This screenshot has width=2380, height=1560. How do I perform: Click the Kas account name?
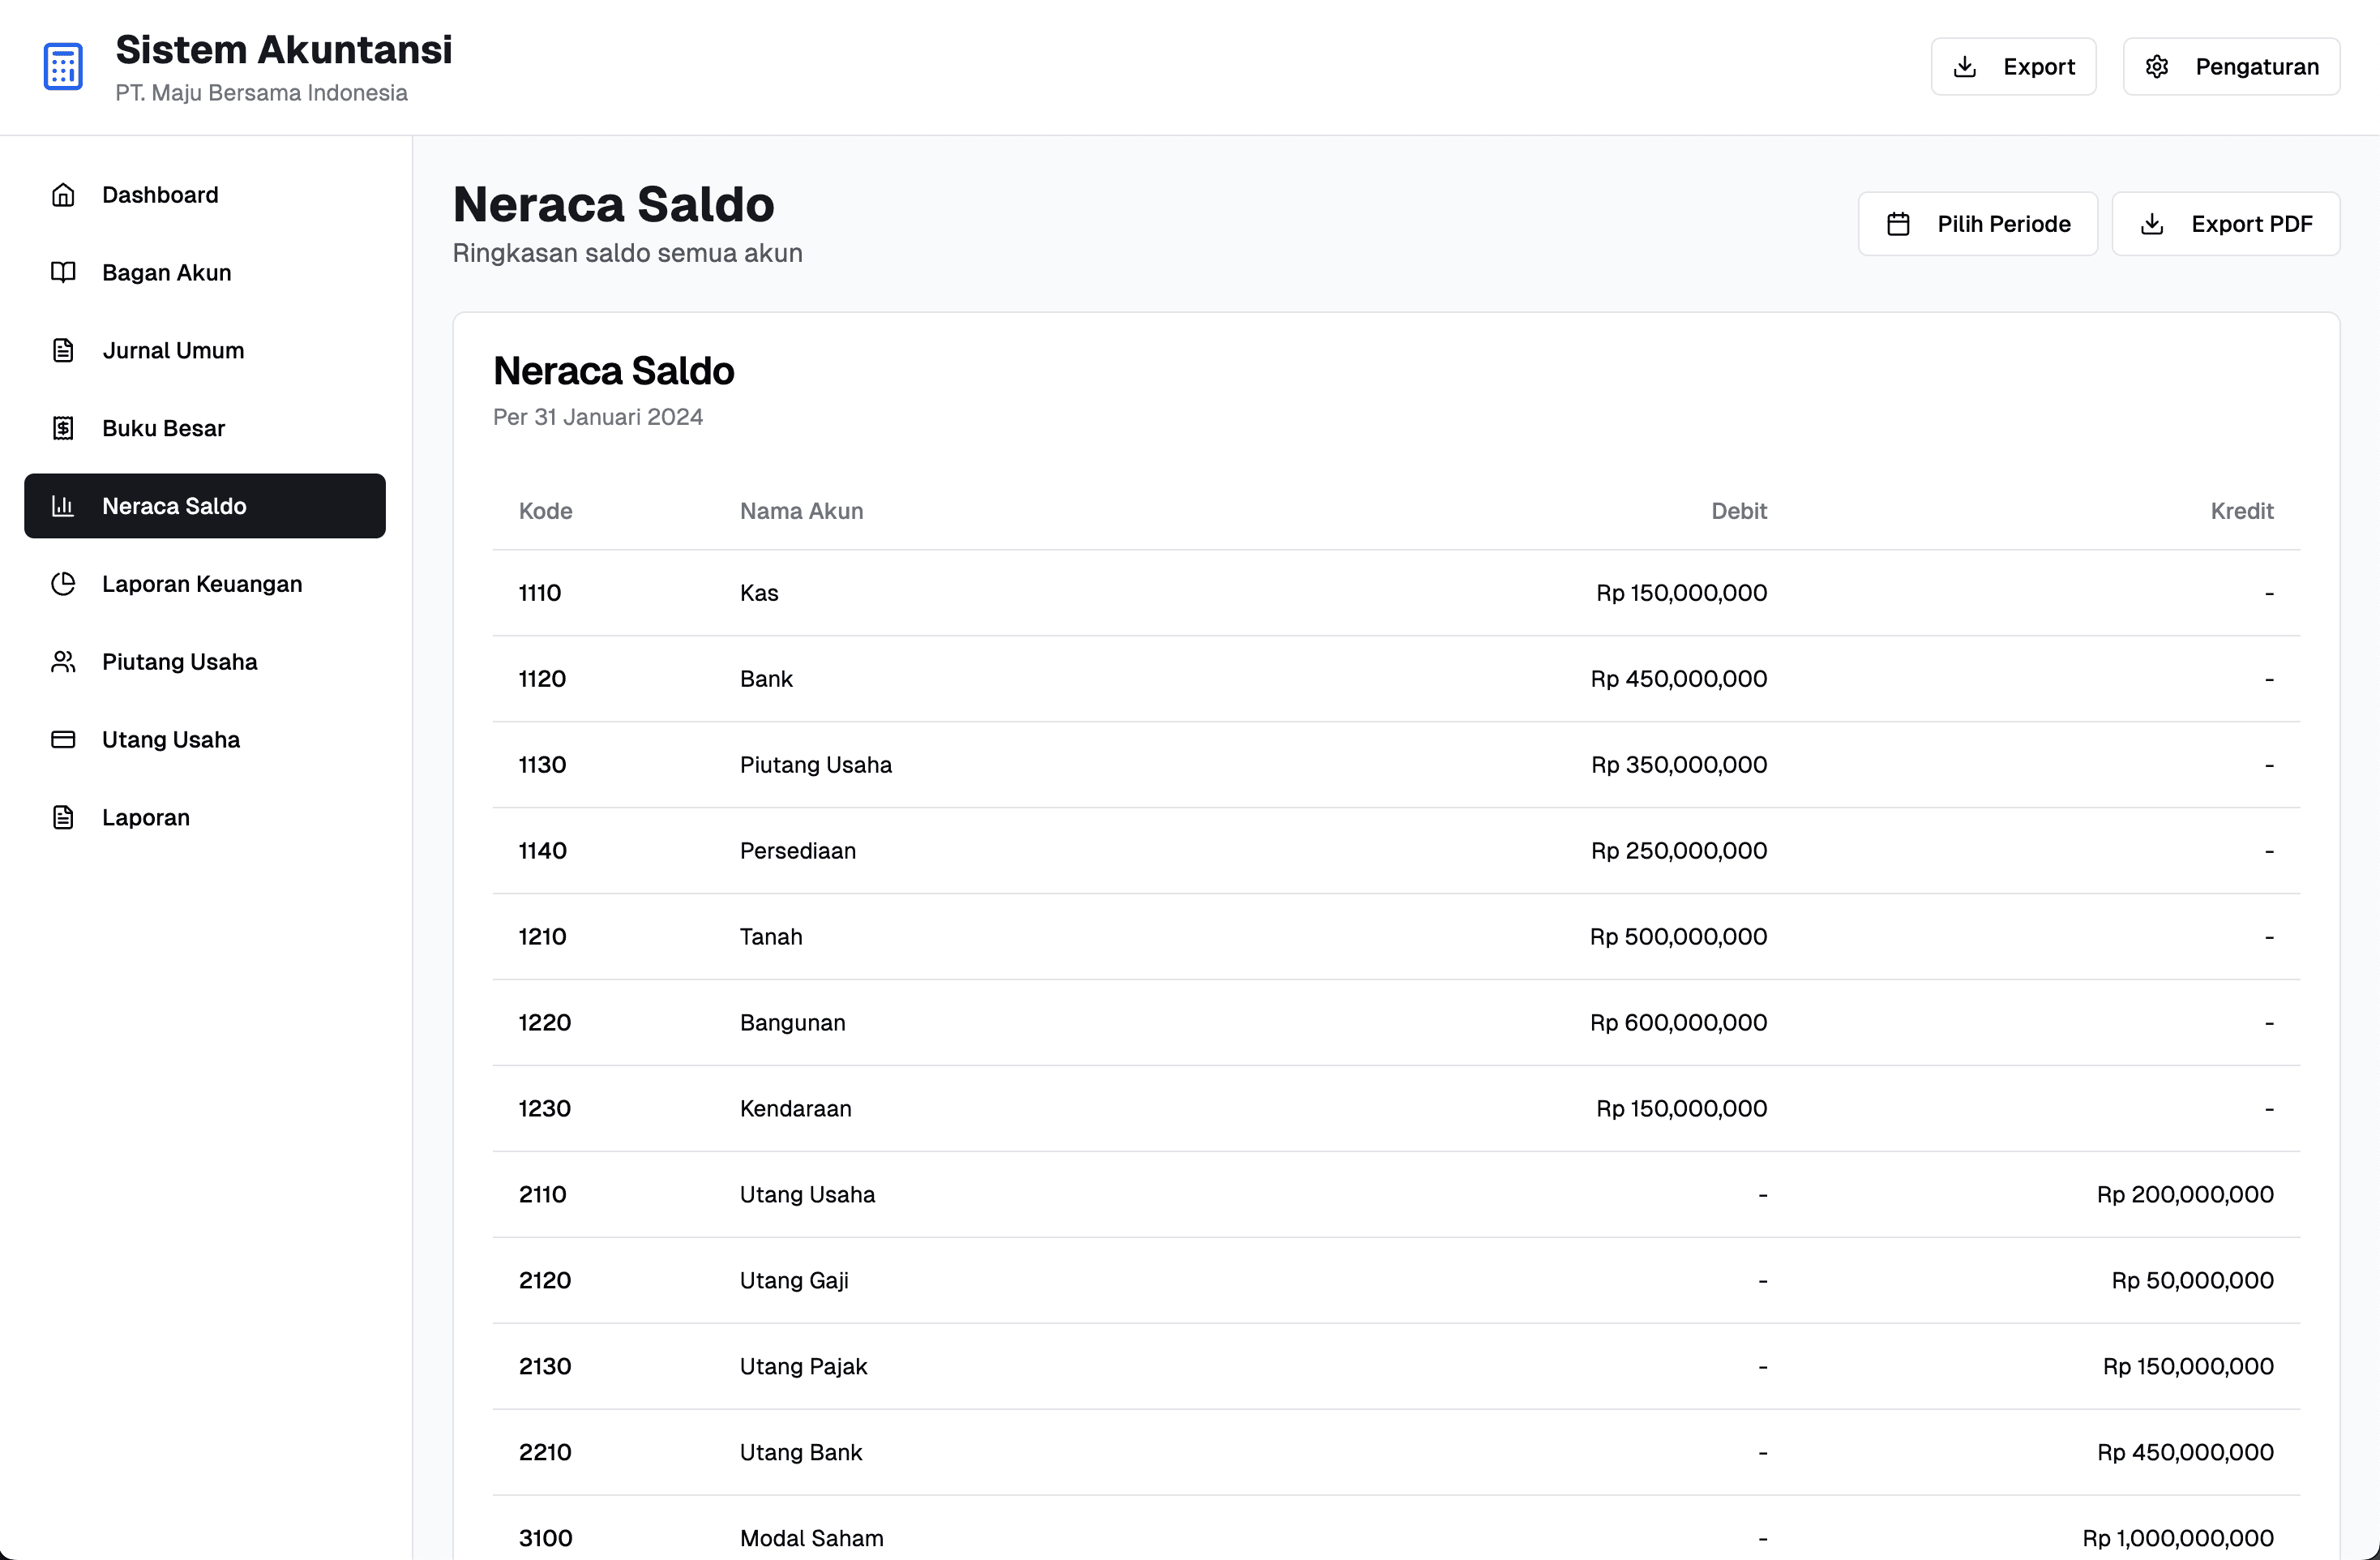[x=759, y=593]
